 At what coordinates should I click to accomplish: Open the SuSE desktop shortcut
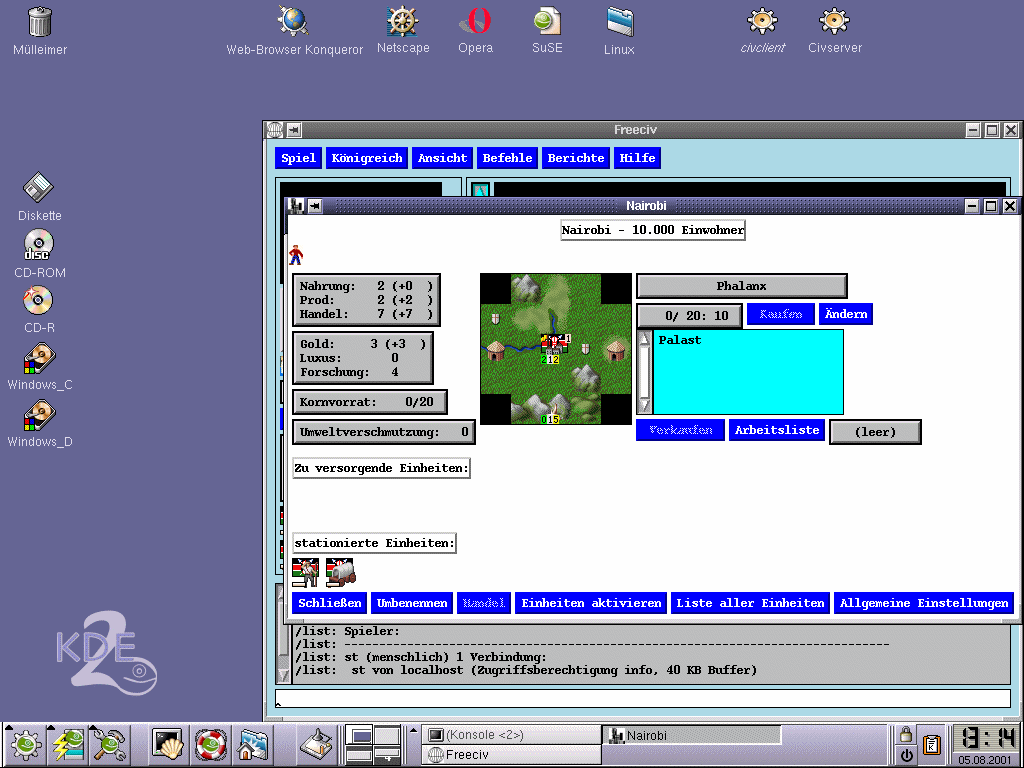point(547,21)
